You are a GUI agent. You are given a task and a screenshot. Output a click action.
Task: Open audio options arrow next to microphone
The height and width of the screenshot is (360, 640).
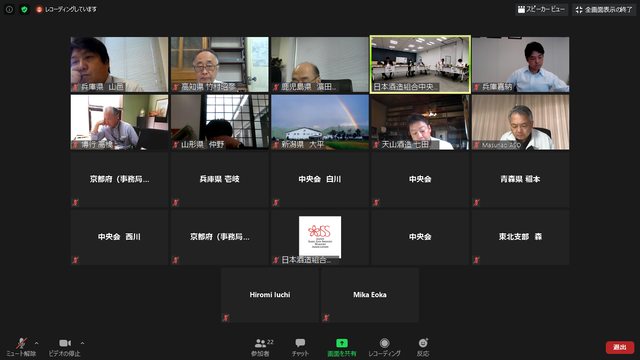point(37,343)
